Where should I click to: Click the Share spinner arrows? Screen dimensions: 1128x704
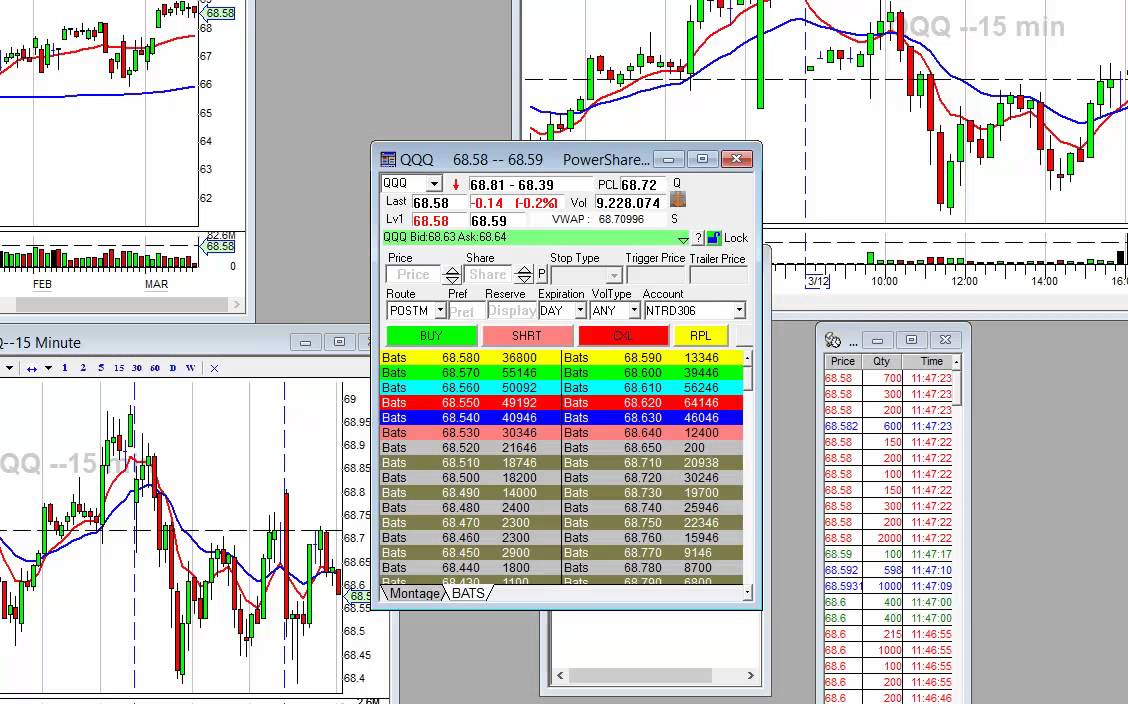point(524,275)
